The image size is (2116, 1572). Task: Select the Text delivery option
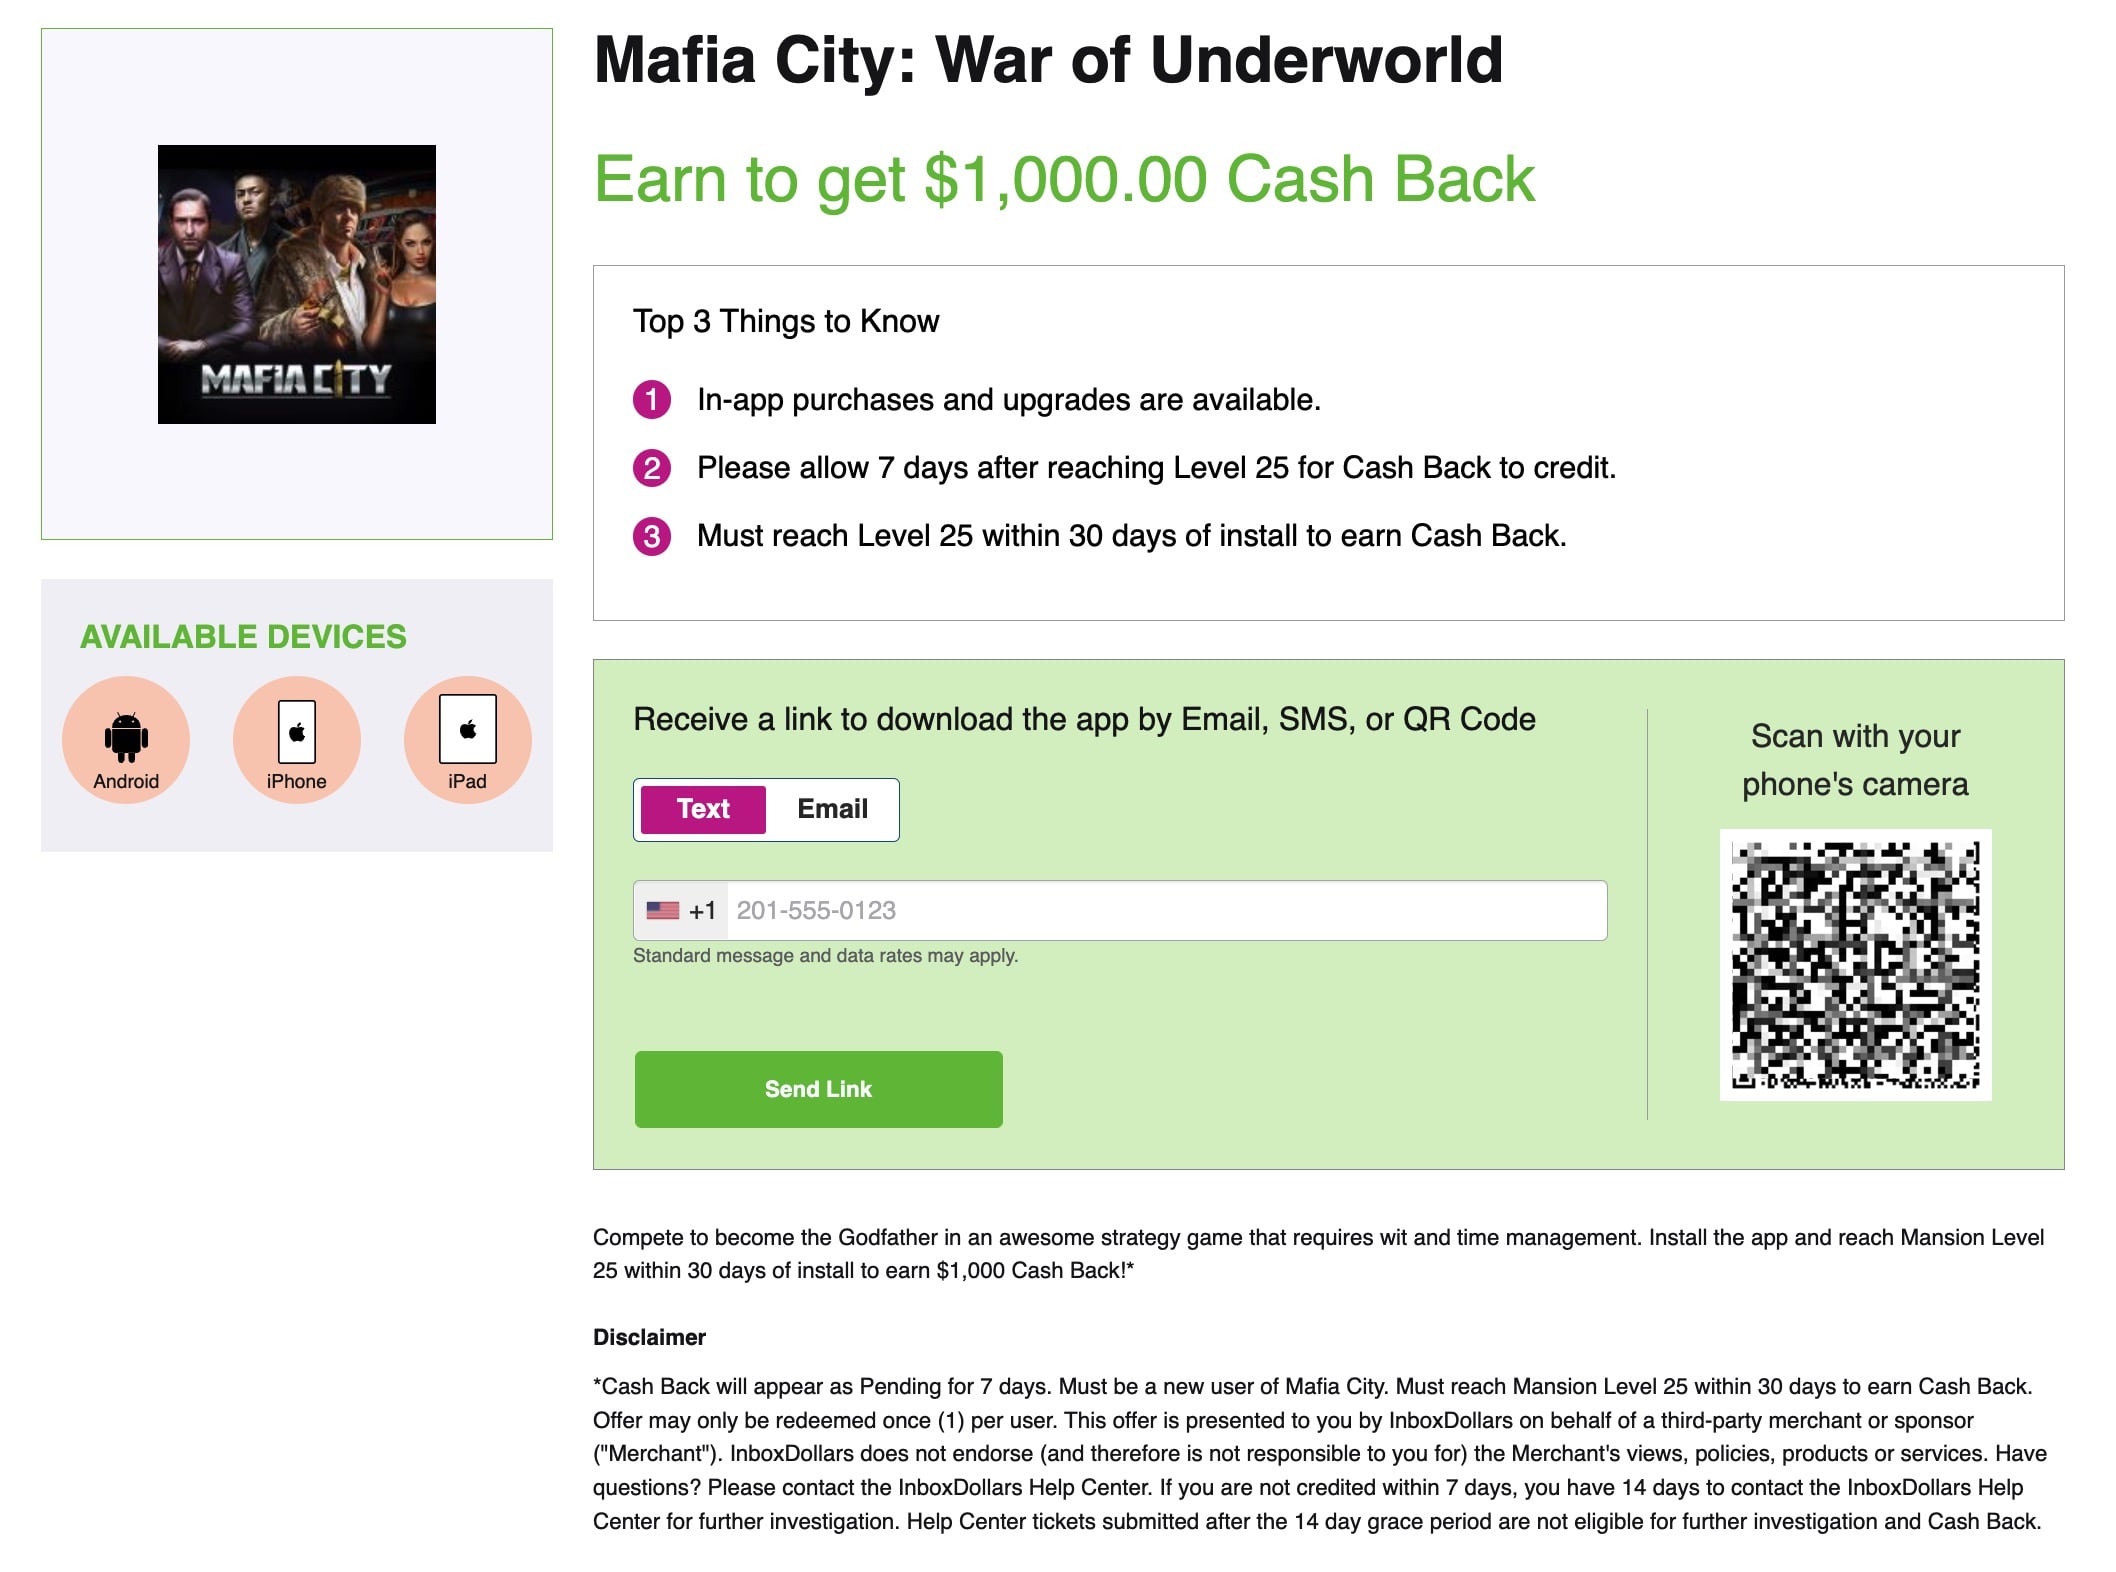coord(701,809)
